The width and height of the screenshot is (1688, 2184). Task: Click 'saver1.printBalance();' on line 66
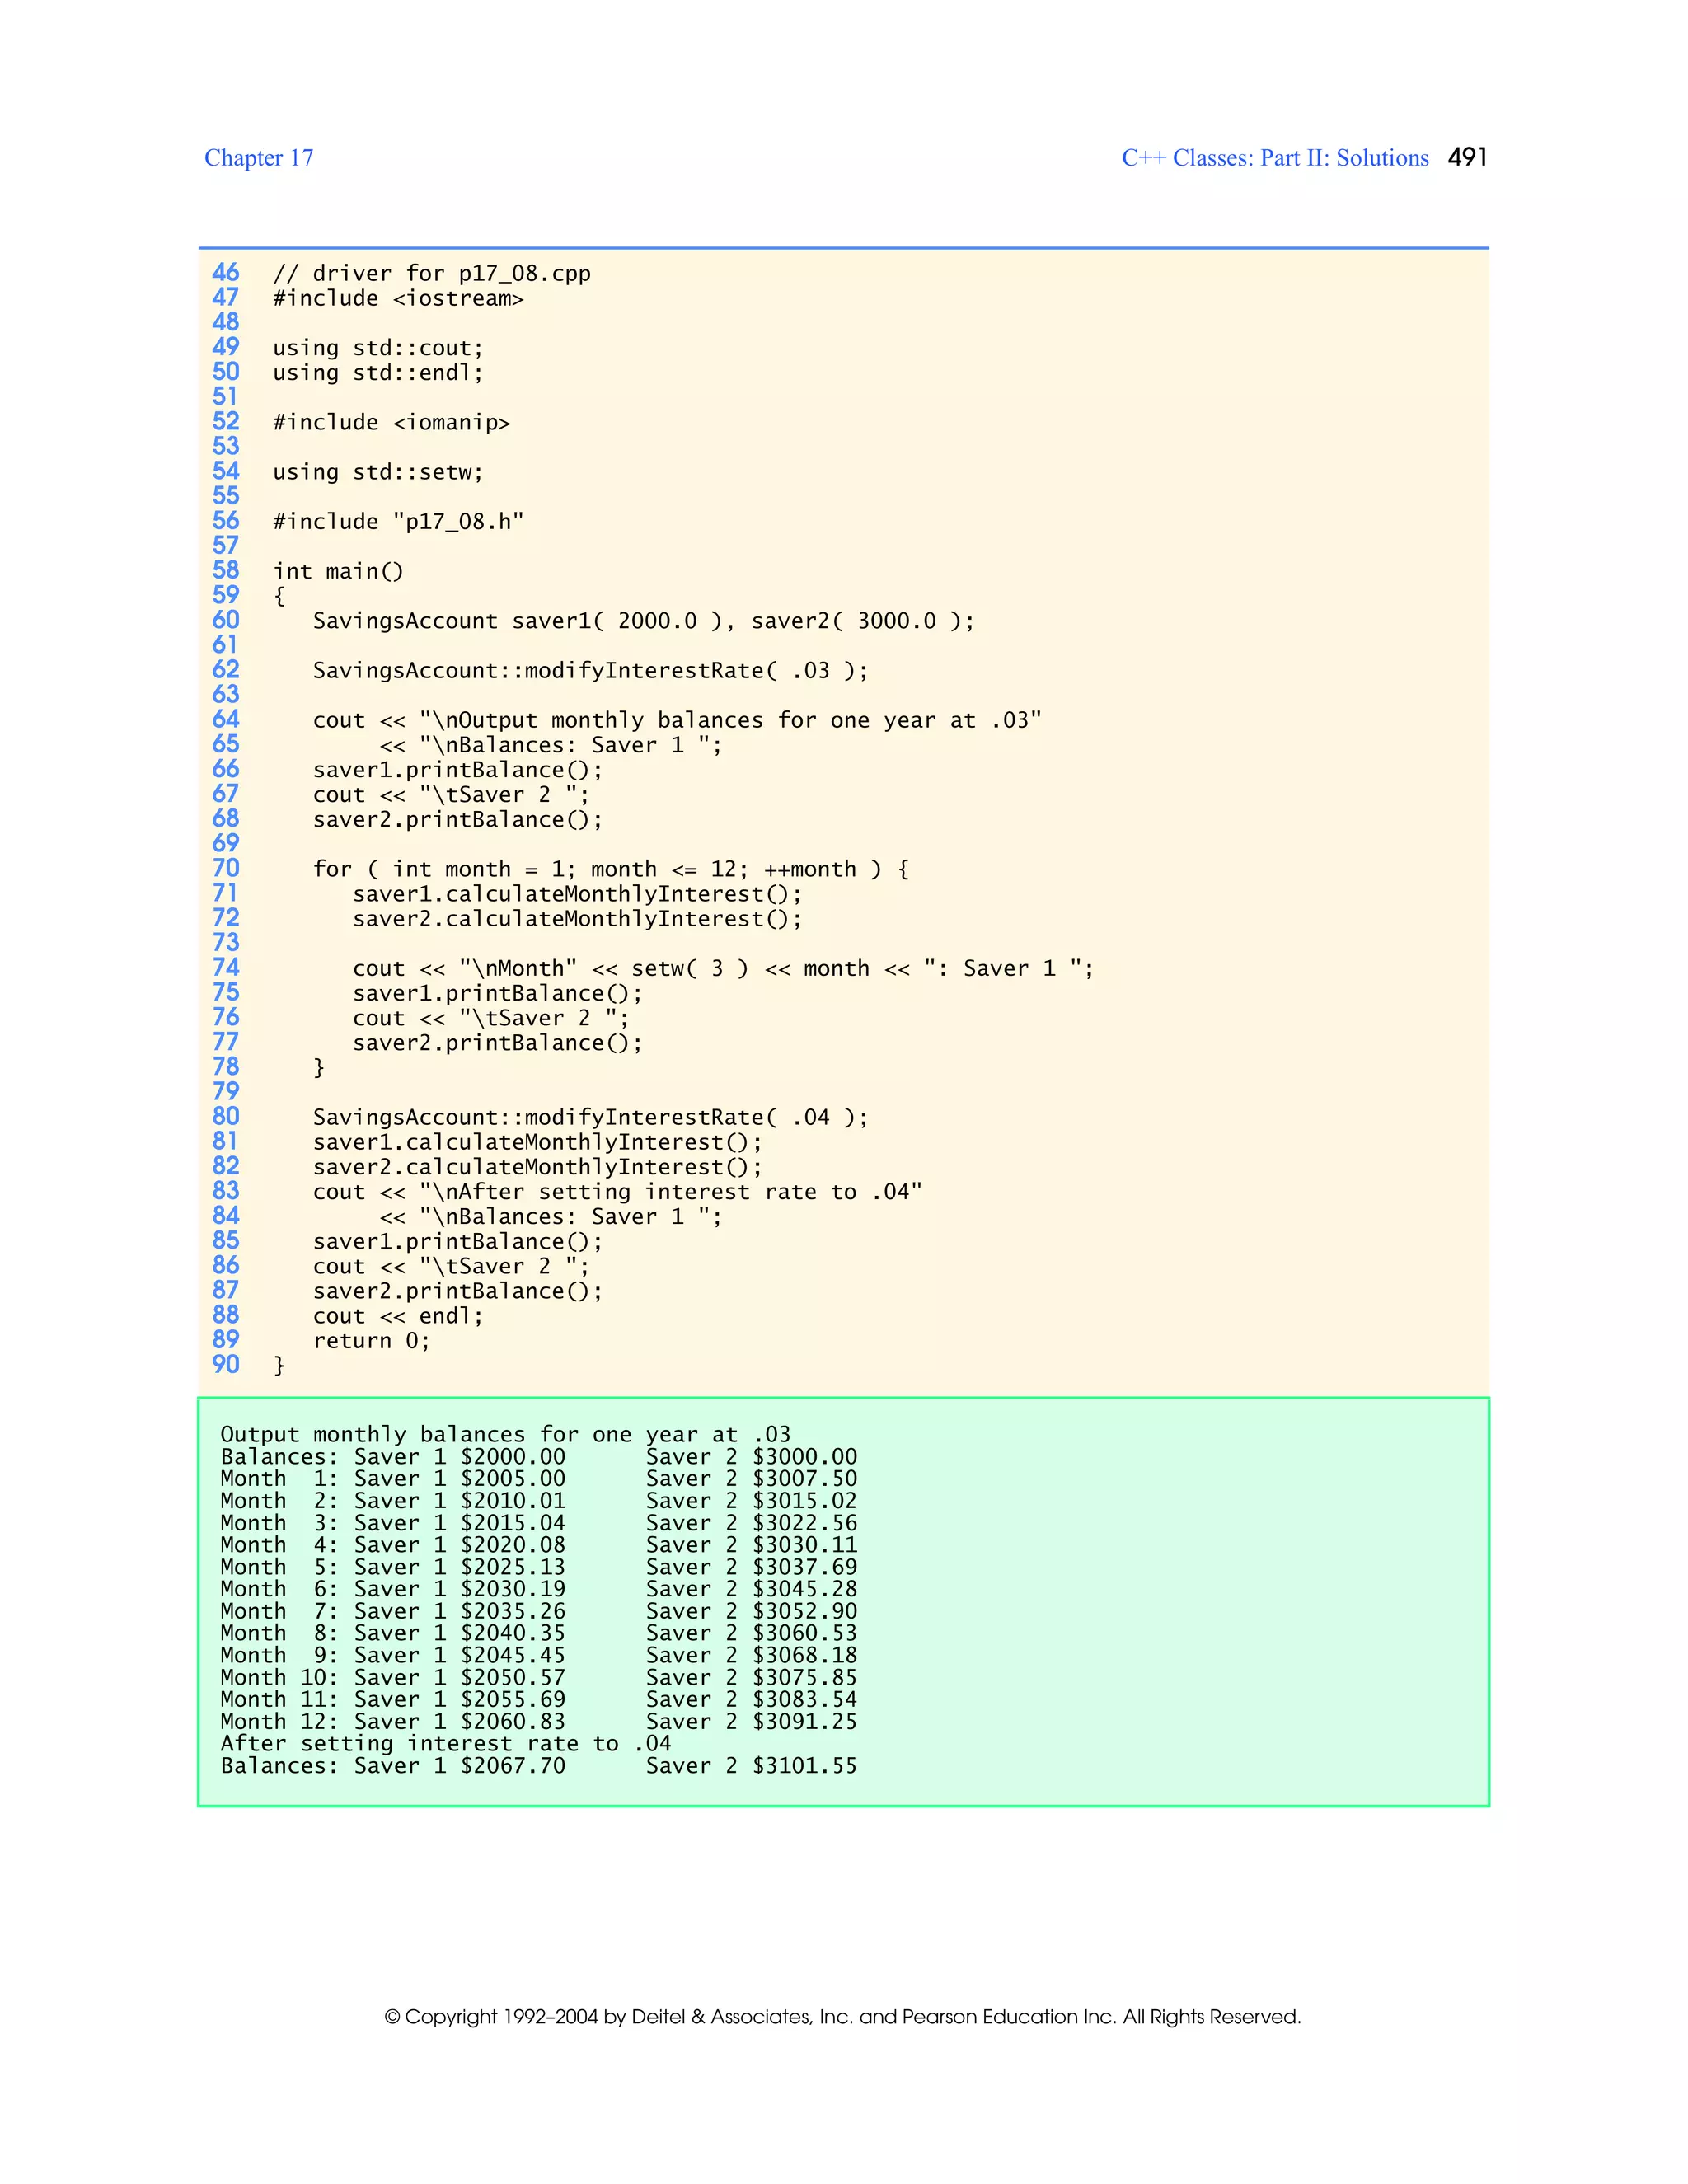pos(458,770)
